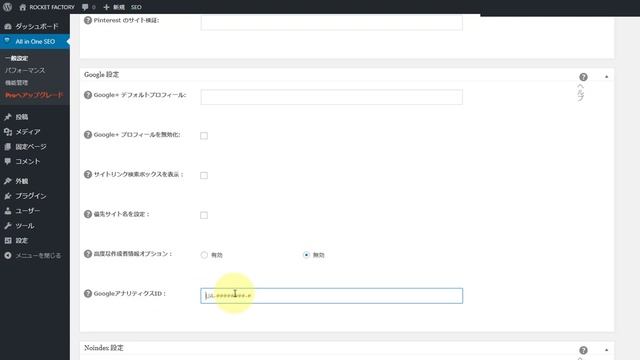This screenshot has height=360, width=640.
Task: Select 有効 radio for author options
Action: 204,255
